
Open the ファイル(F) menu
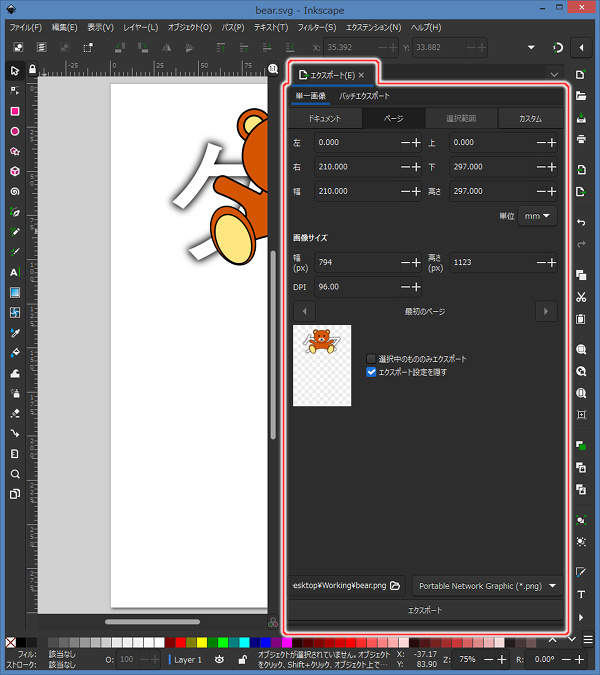pos(26,28)
